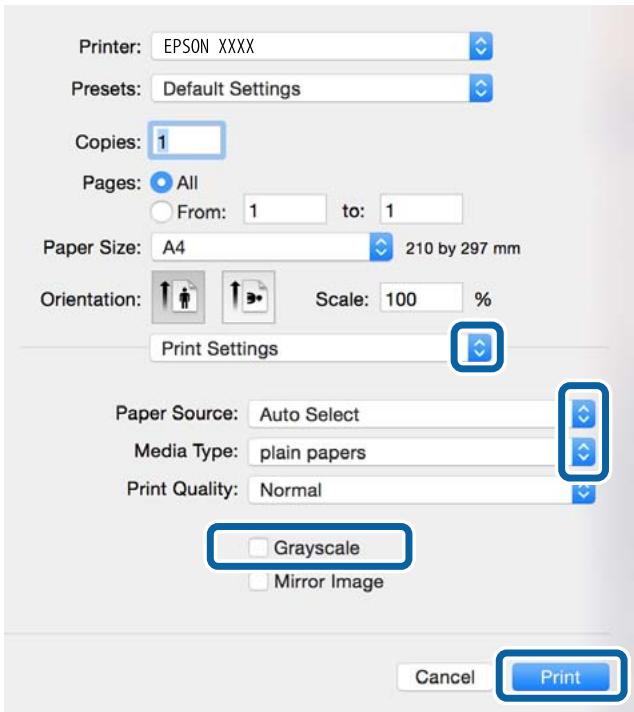This screenshot has width=634, height=712.
Task: Select portrait orientation icon
Action: coord(178,297)
